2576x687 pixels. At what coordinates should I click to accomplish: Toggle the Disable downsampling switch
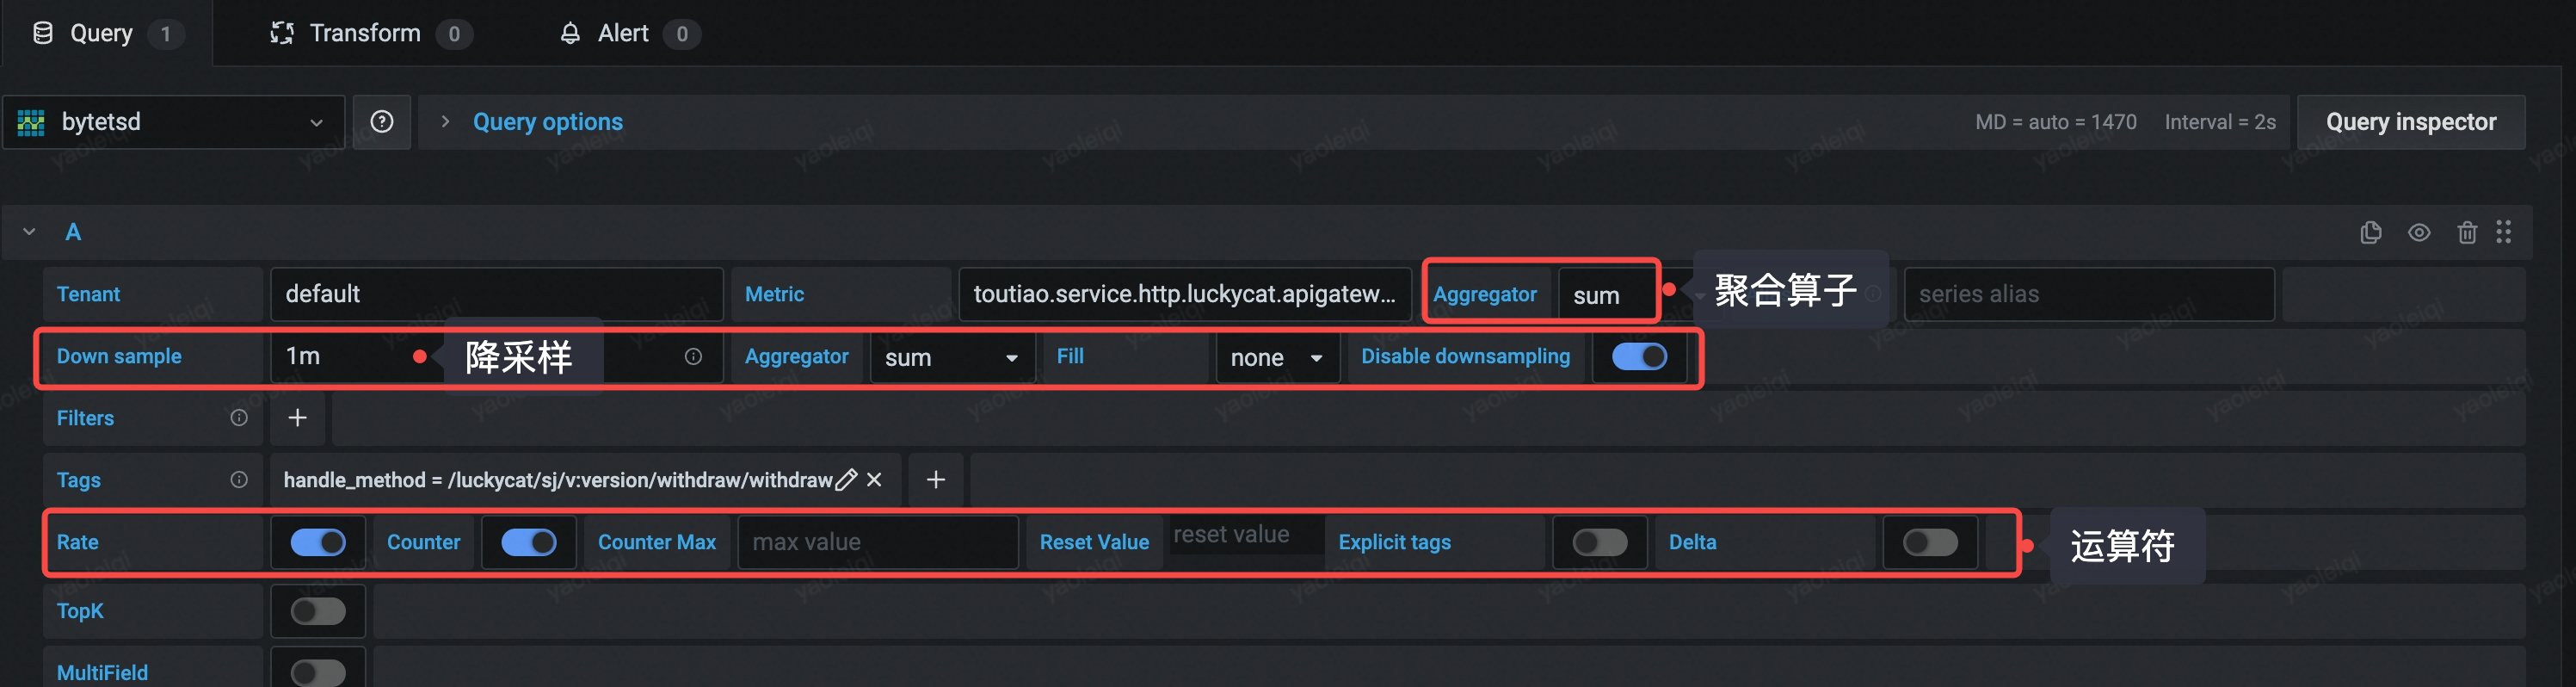pos(1639,357)
